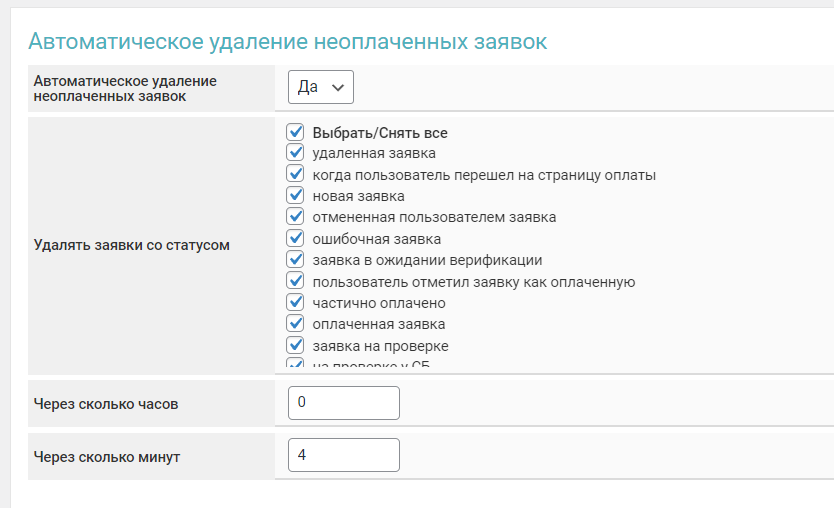Click the bold 'Автоматическое удаление неоплаченных заявок' row label
This screenshot has height=508, width=834.
(125, 88)
